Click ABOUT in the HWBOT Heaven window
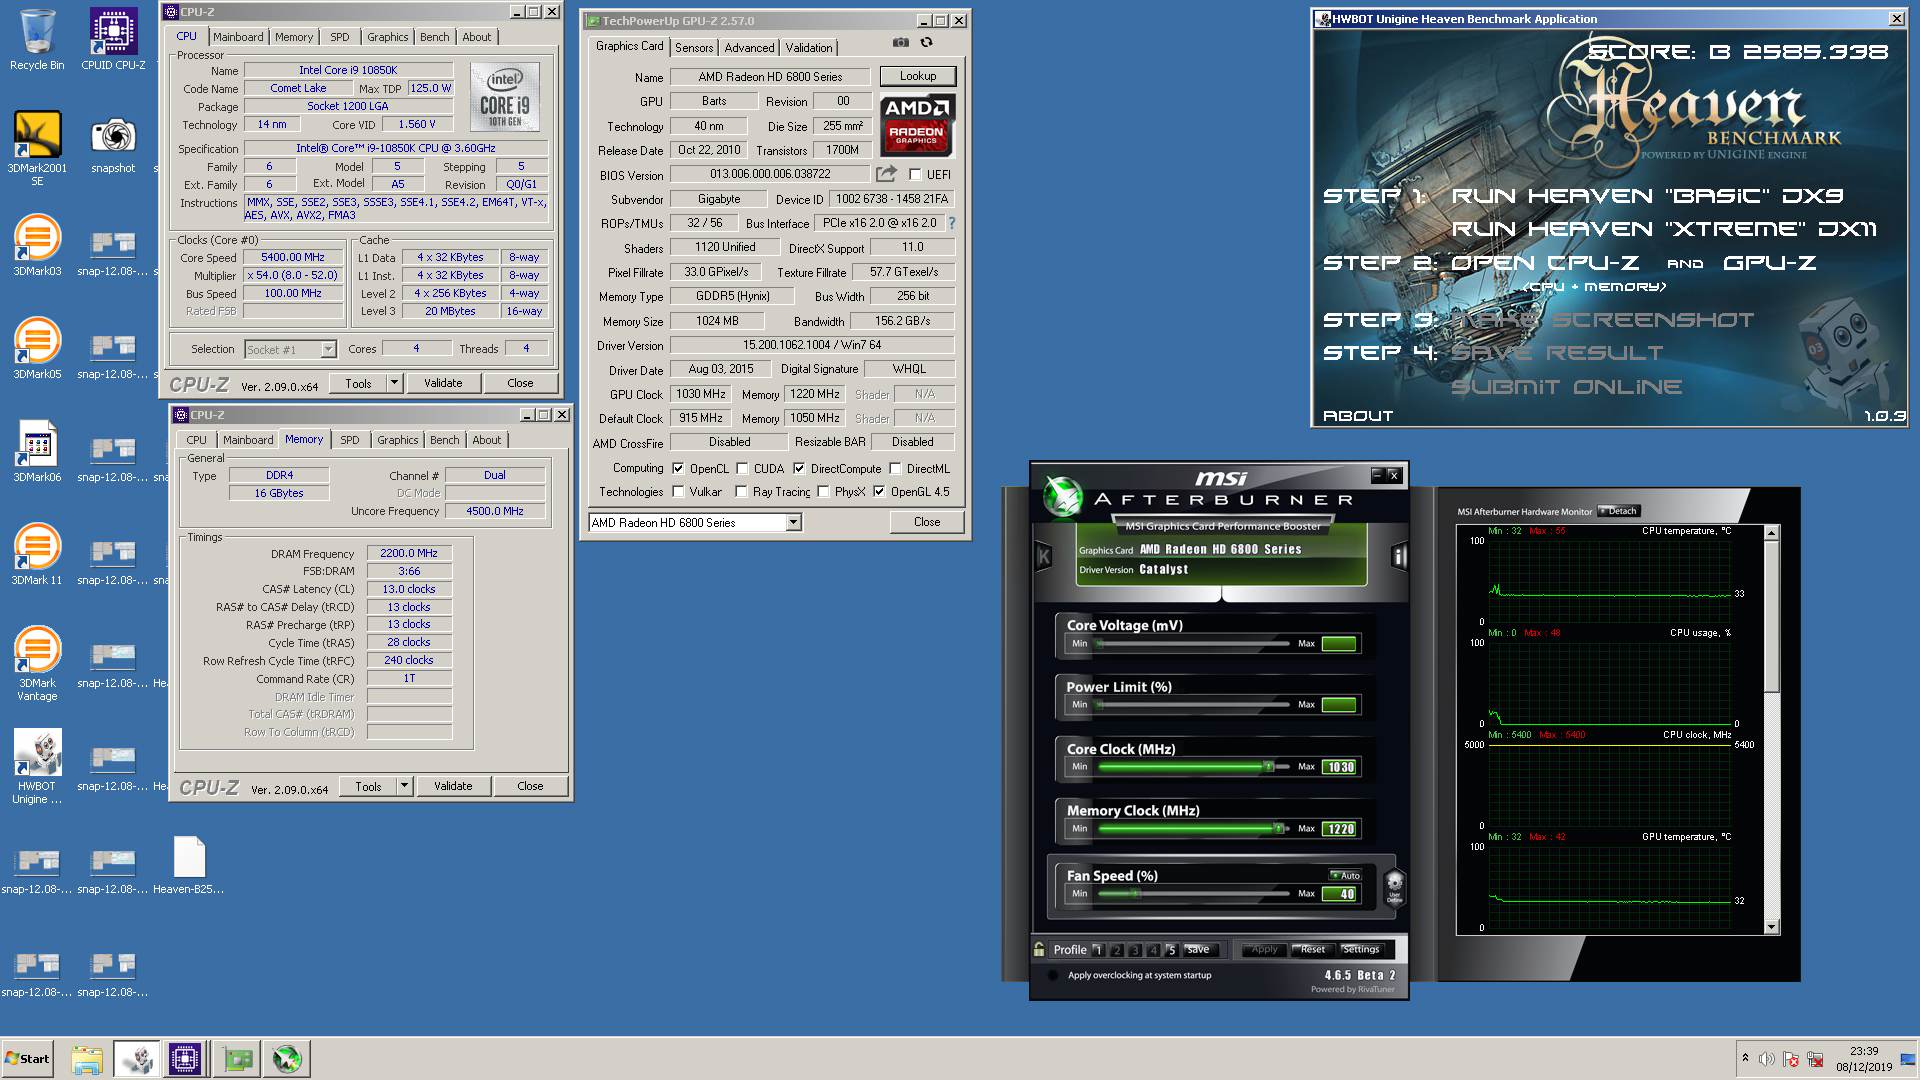The width and height of the screenshot is (1920, 1080). (1358, 416)
